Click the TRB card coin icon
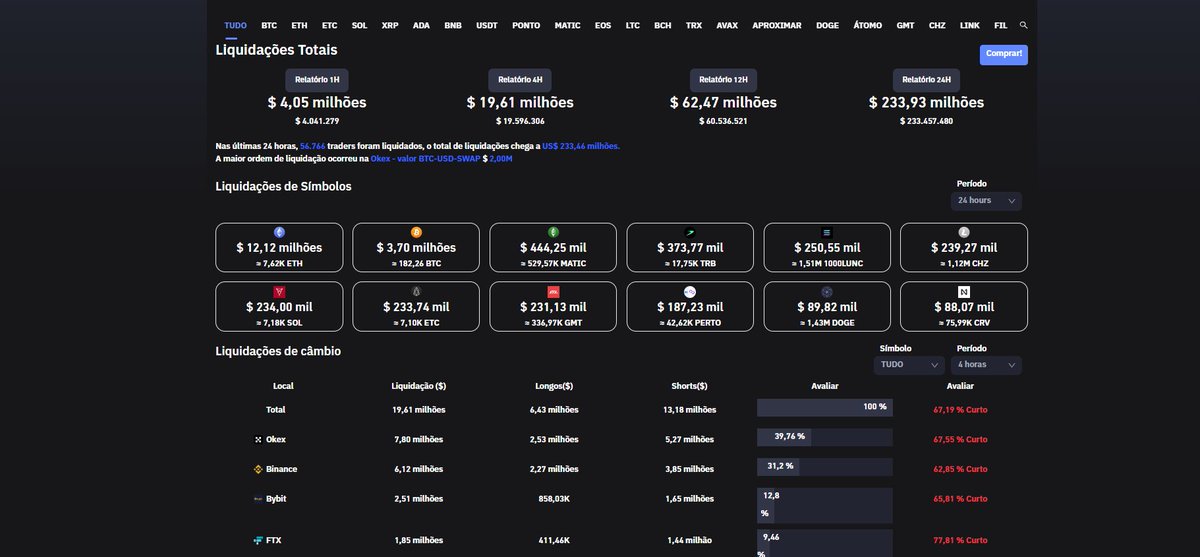Viewport: 1200px width, 557px height. [690, 232]
